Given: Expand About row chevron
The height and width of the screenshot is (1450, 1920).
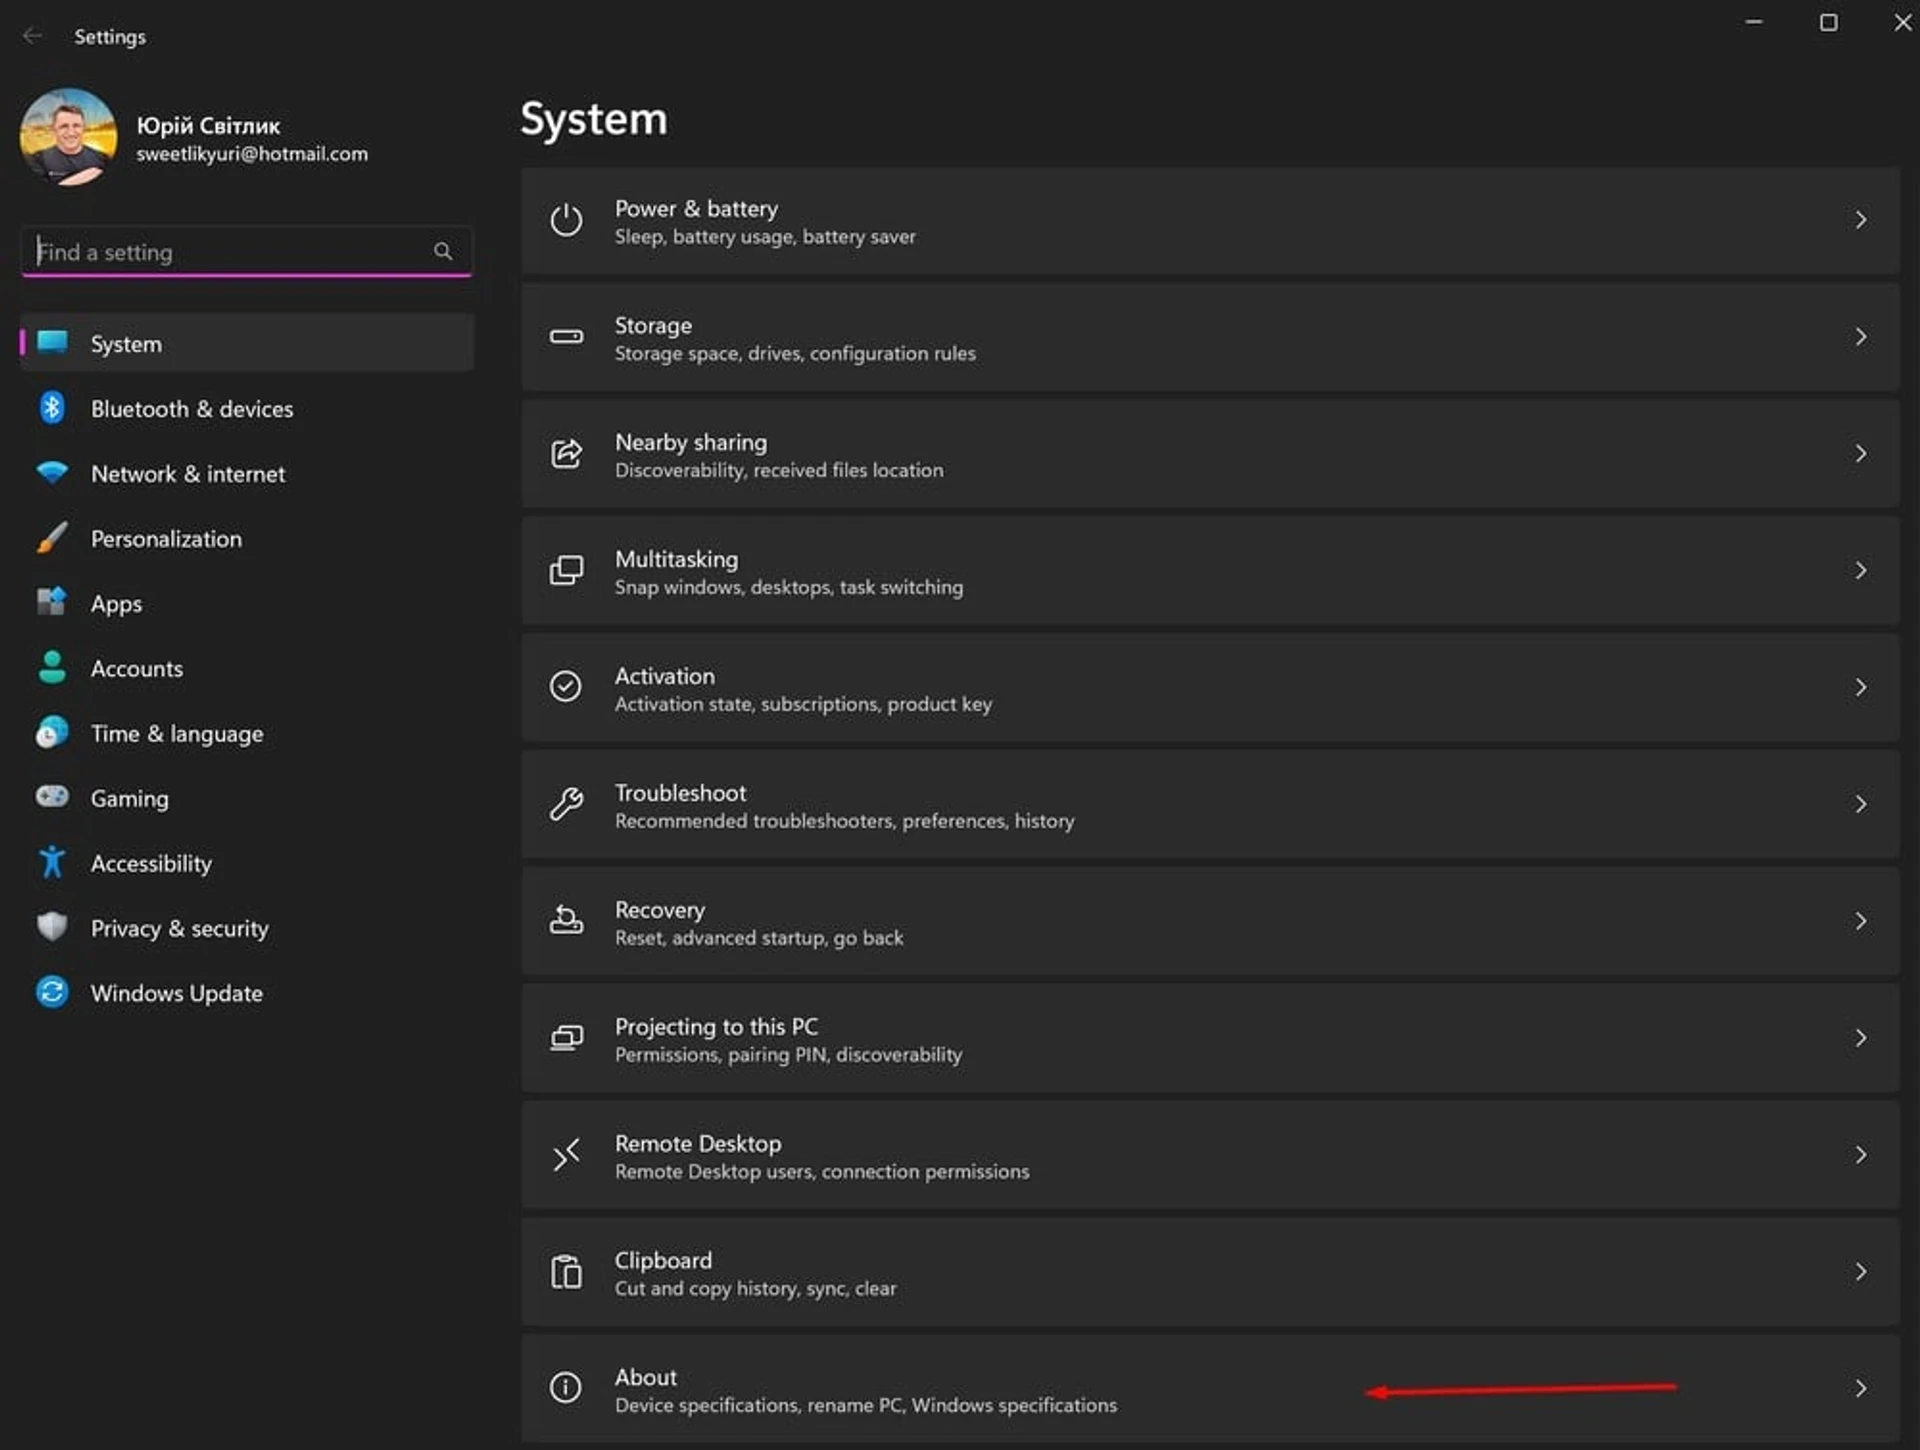Looking at the screenshot, I should (x=1860, y=1388).
